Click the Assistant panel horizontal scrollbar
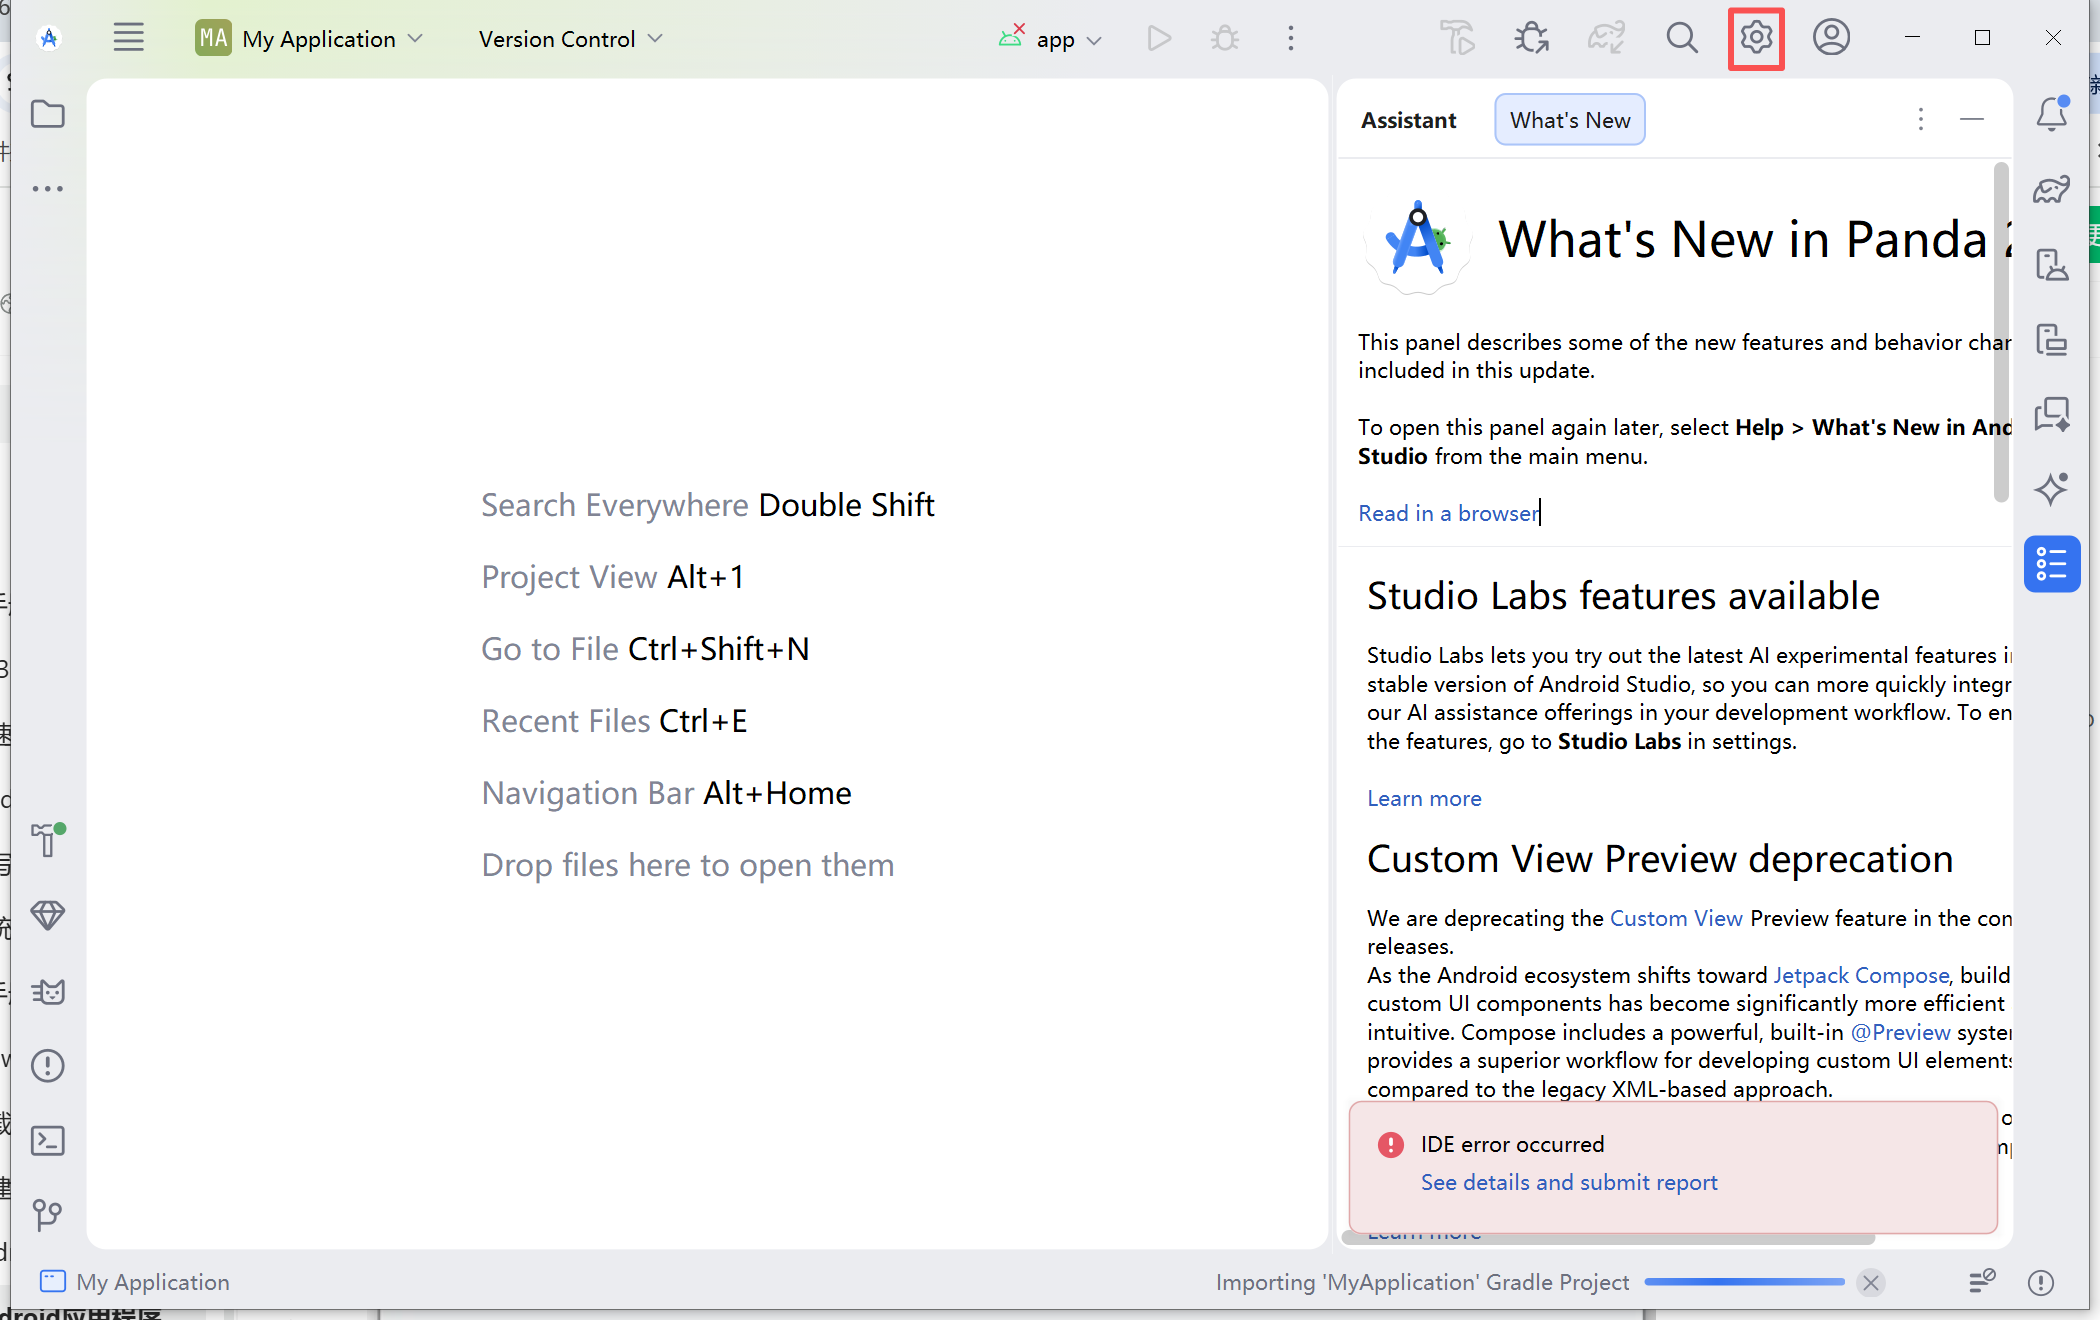The width and height of the screenshot is (2100, 1320). click(1608, 1239)
